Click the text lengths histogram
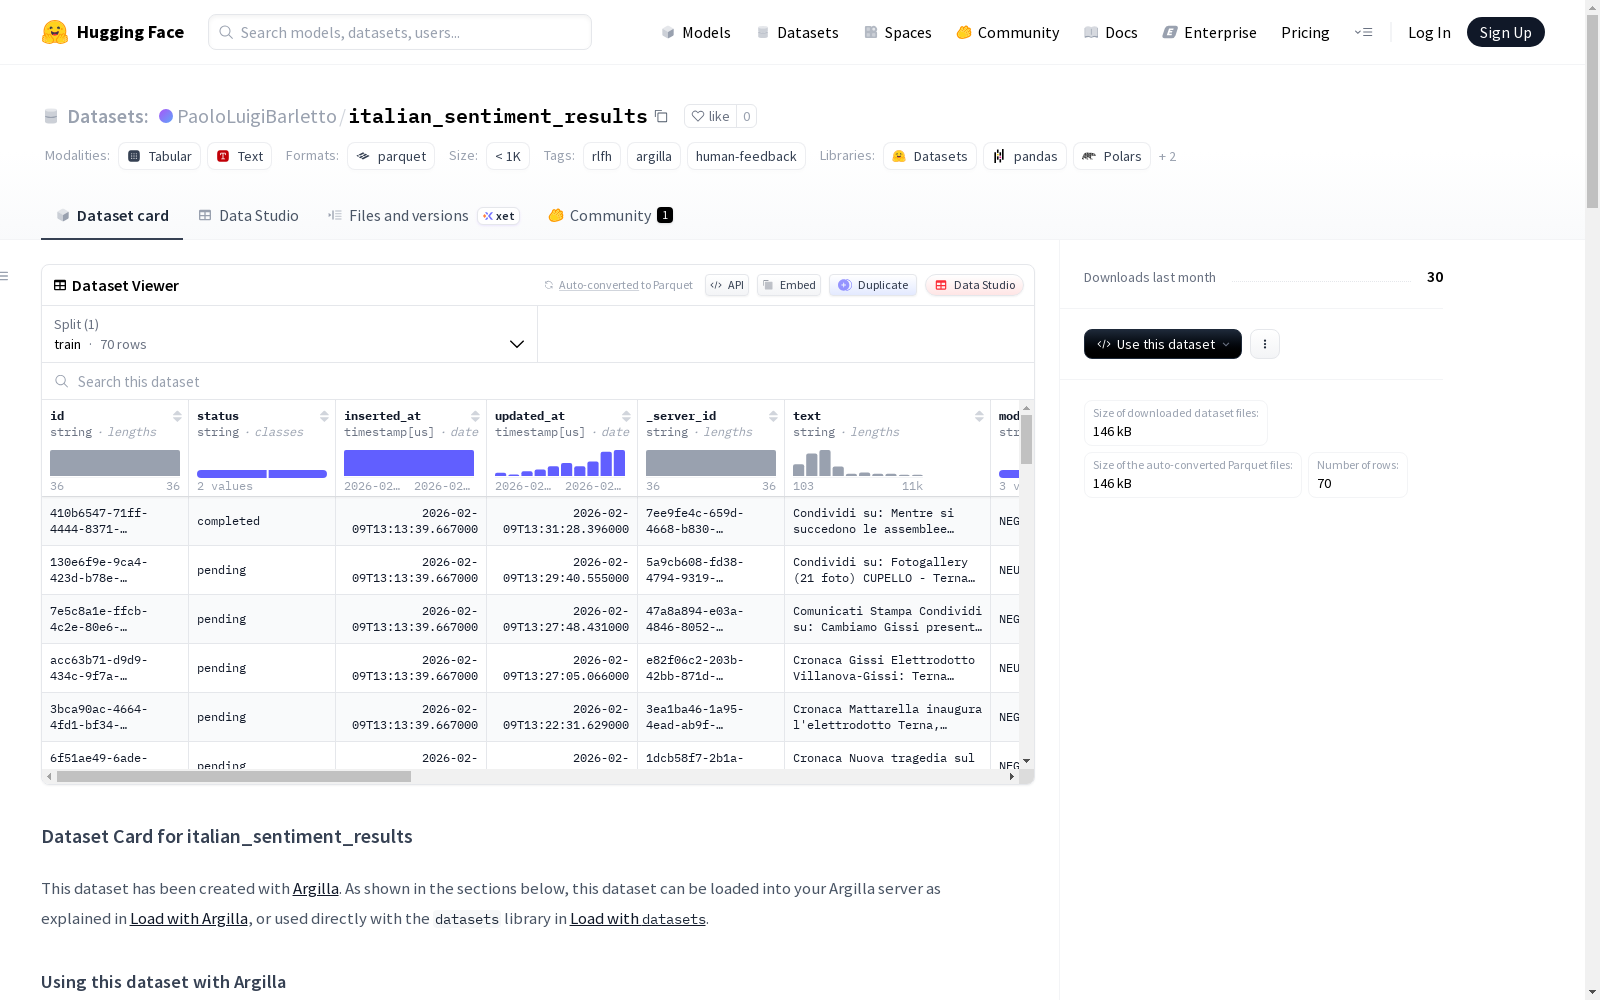The image size is (1600, 1000). pyautogui.click(x=858, y=462)
